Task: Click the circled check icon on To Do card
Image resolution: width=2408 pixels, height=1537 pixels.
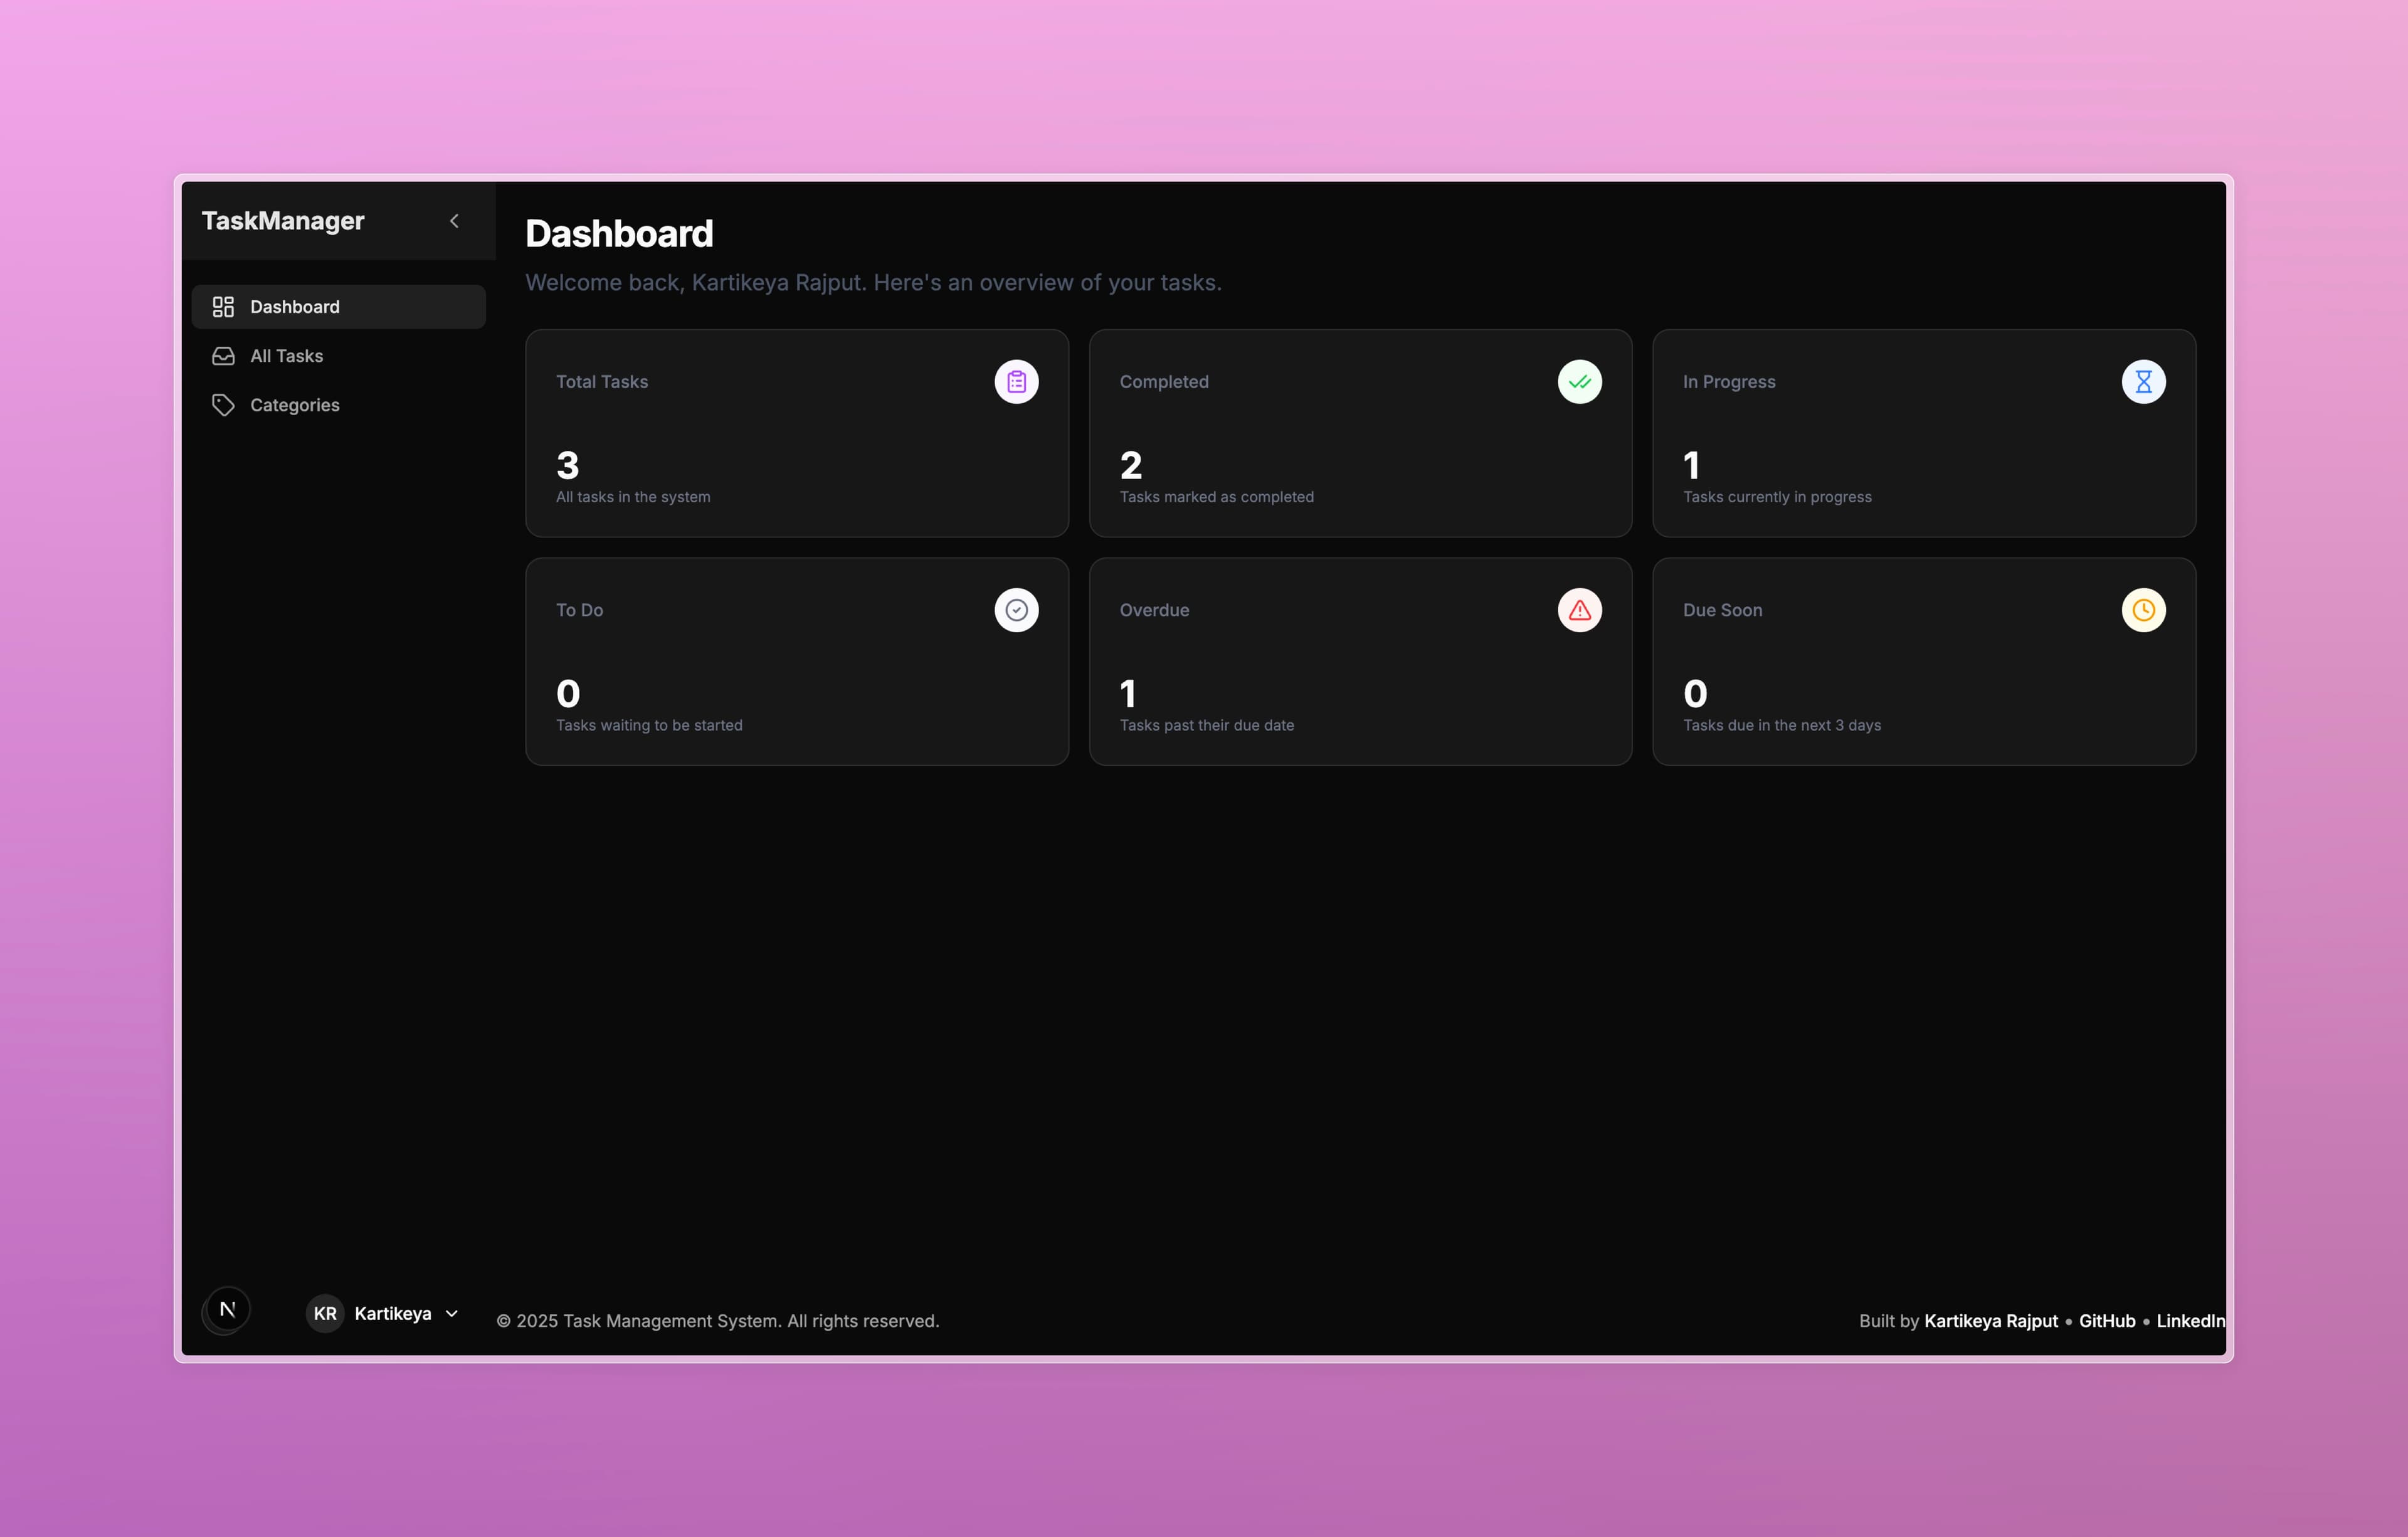Action: 1017,610
